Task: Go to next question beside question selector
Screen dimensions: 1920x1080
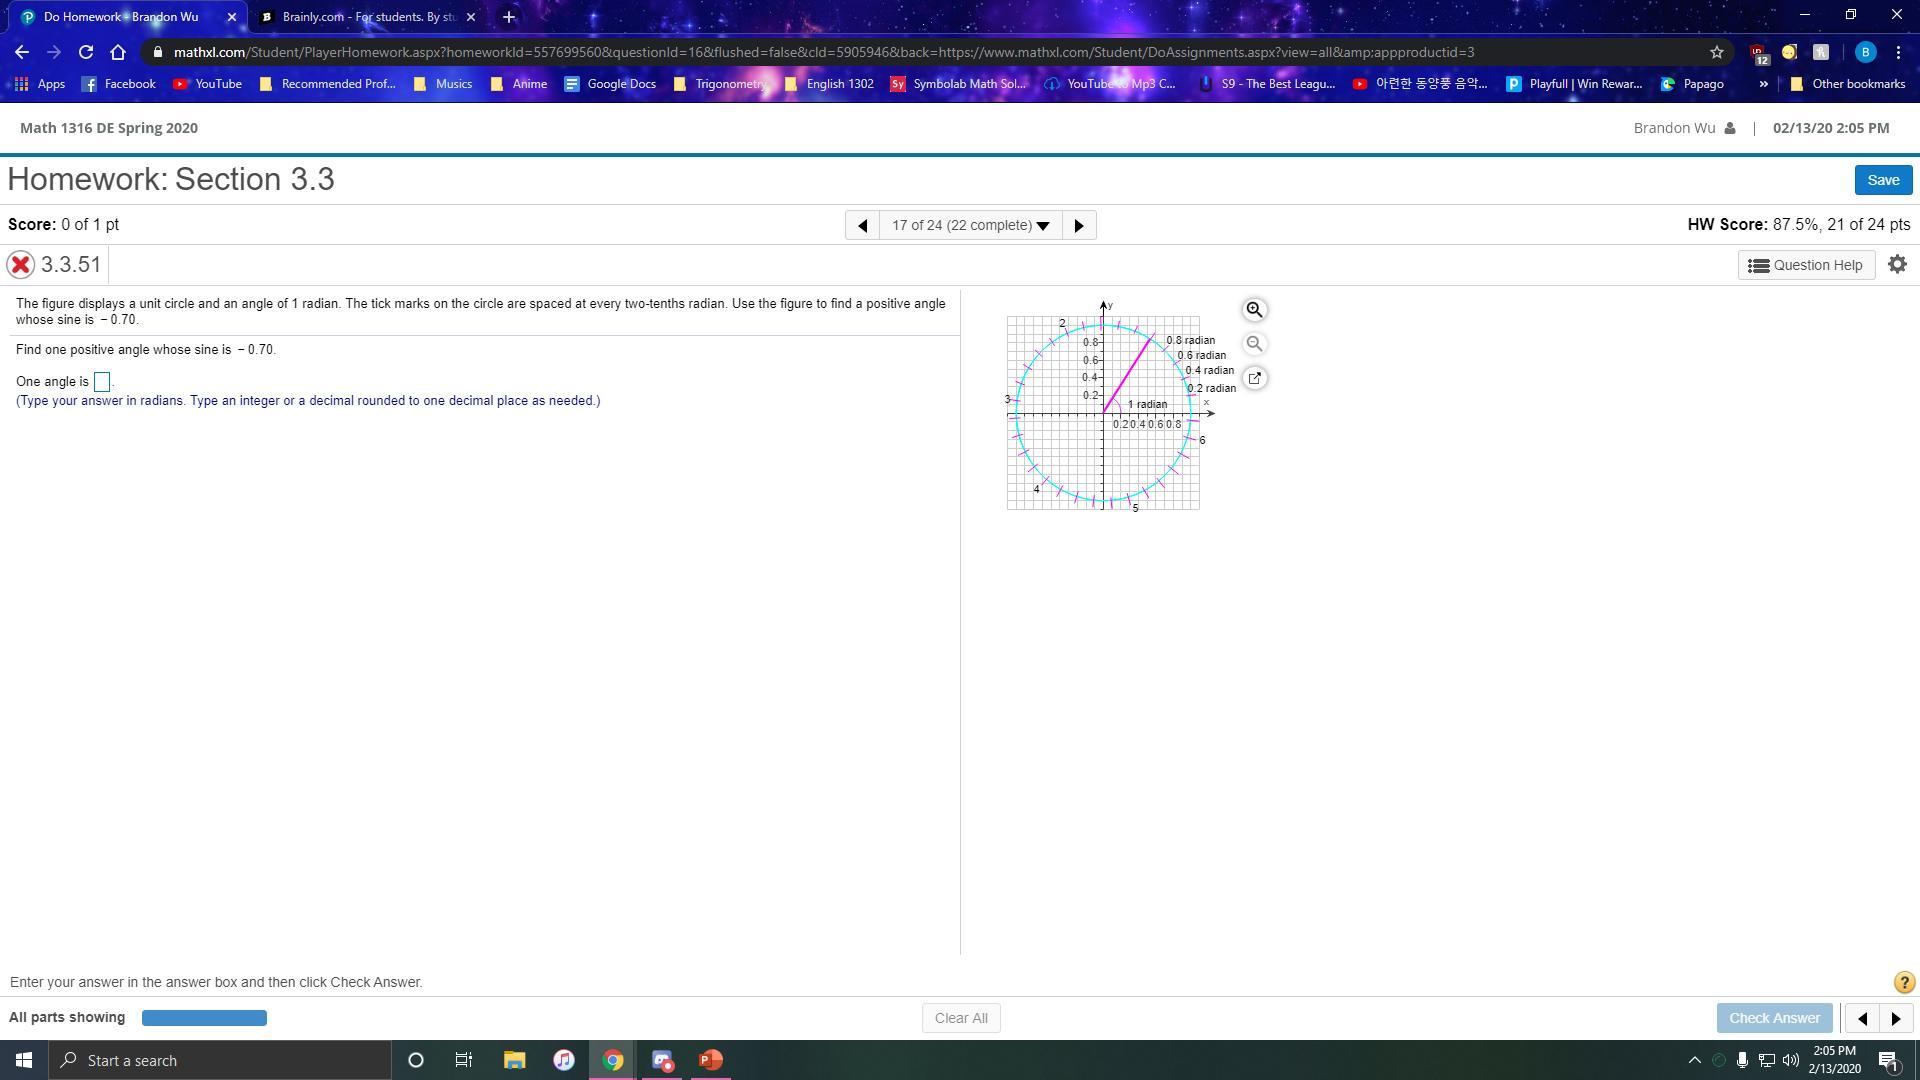Action: click(x=1078, y=225)
